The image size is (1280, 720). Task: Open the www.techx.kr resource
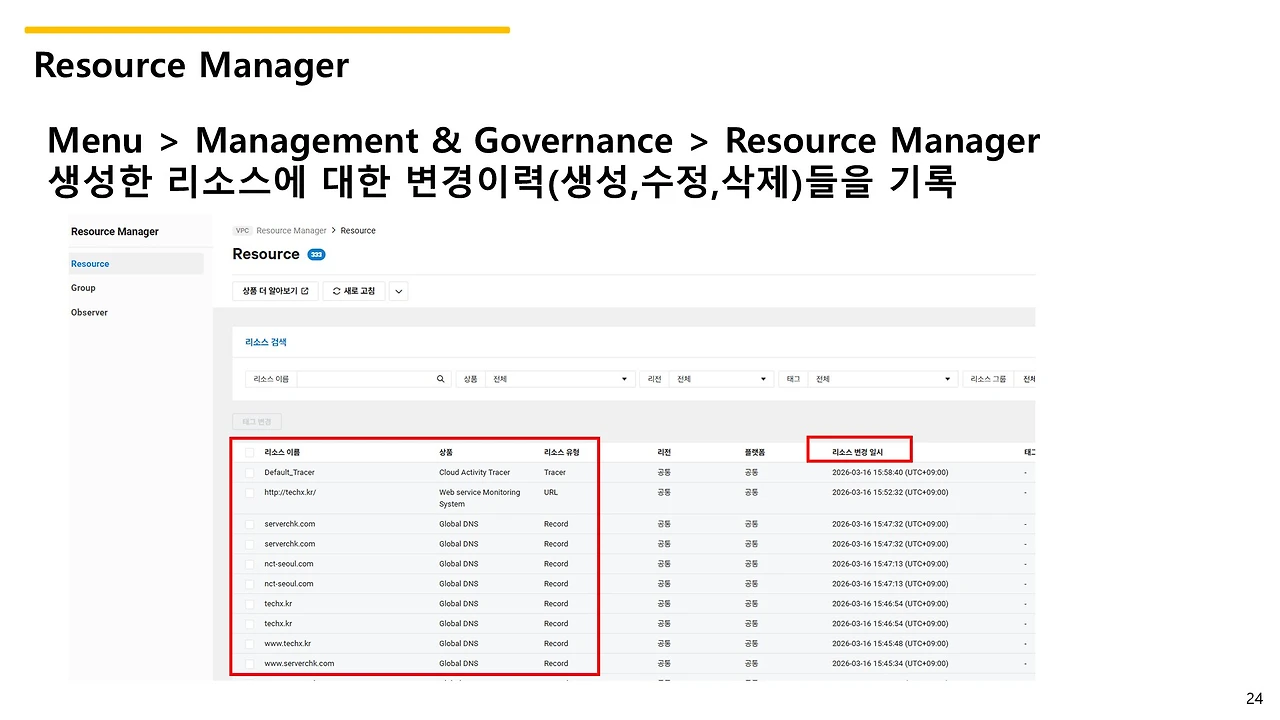coord(288,644)
